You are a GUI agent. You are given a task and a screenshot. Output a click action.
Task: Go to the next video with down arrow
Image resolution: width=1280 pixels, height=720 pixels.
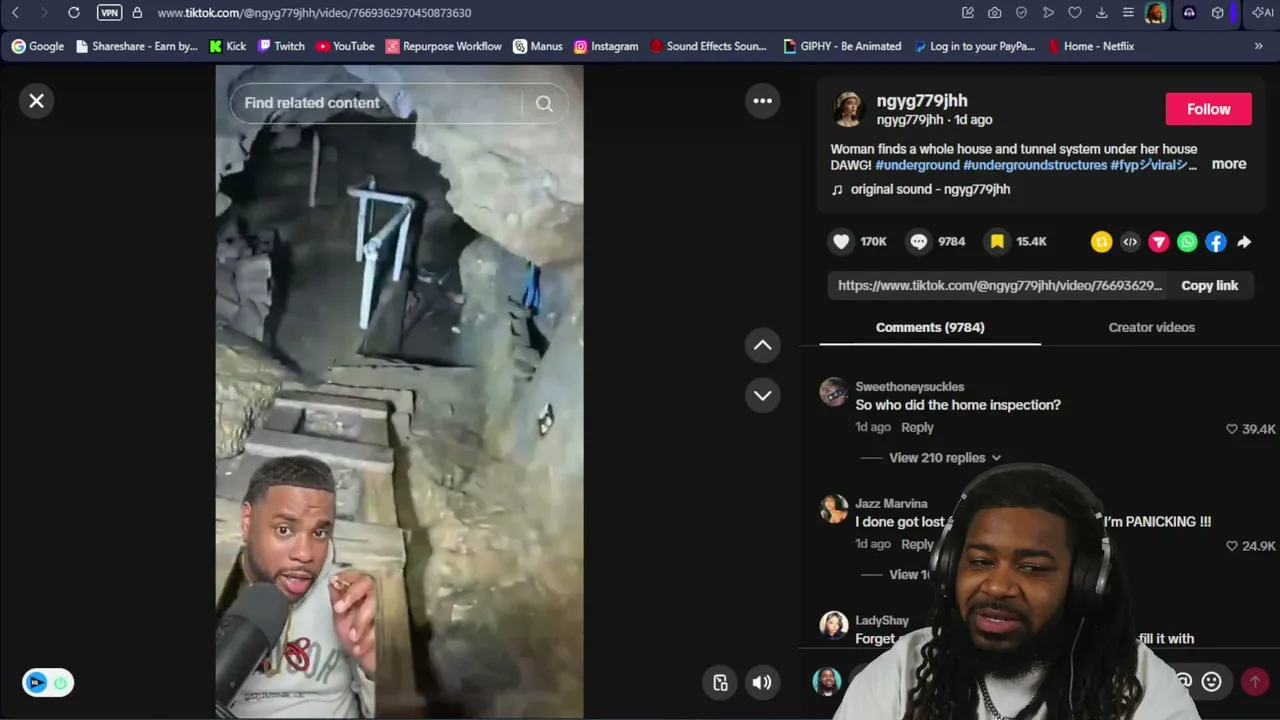(762, 395)
